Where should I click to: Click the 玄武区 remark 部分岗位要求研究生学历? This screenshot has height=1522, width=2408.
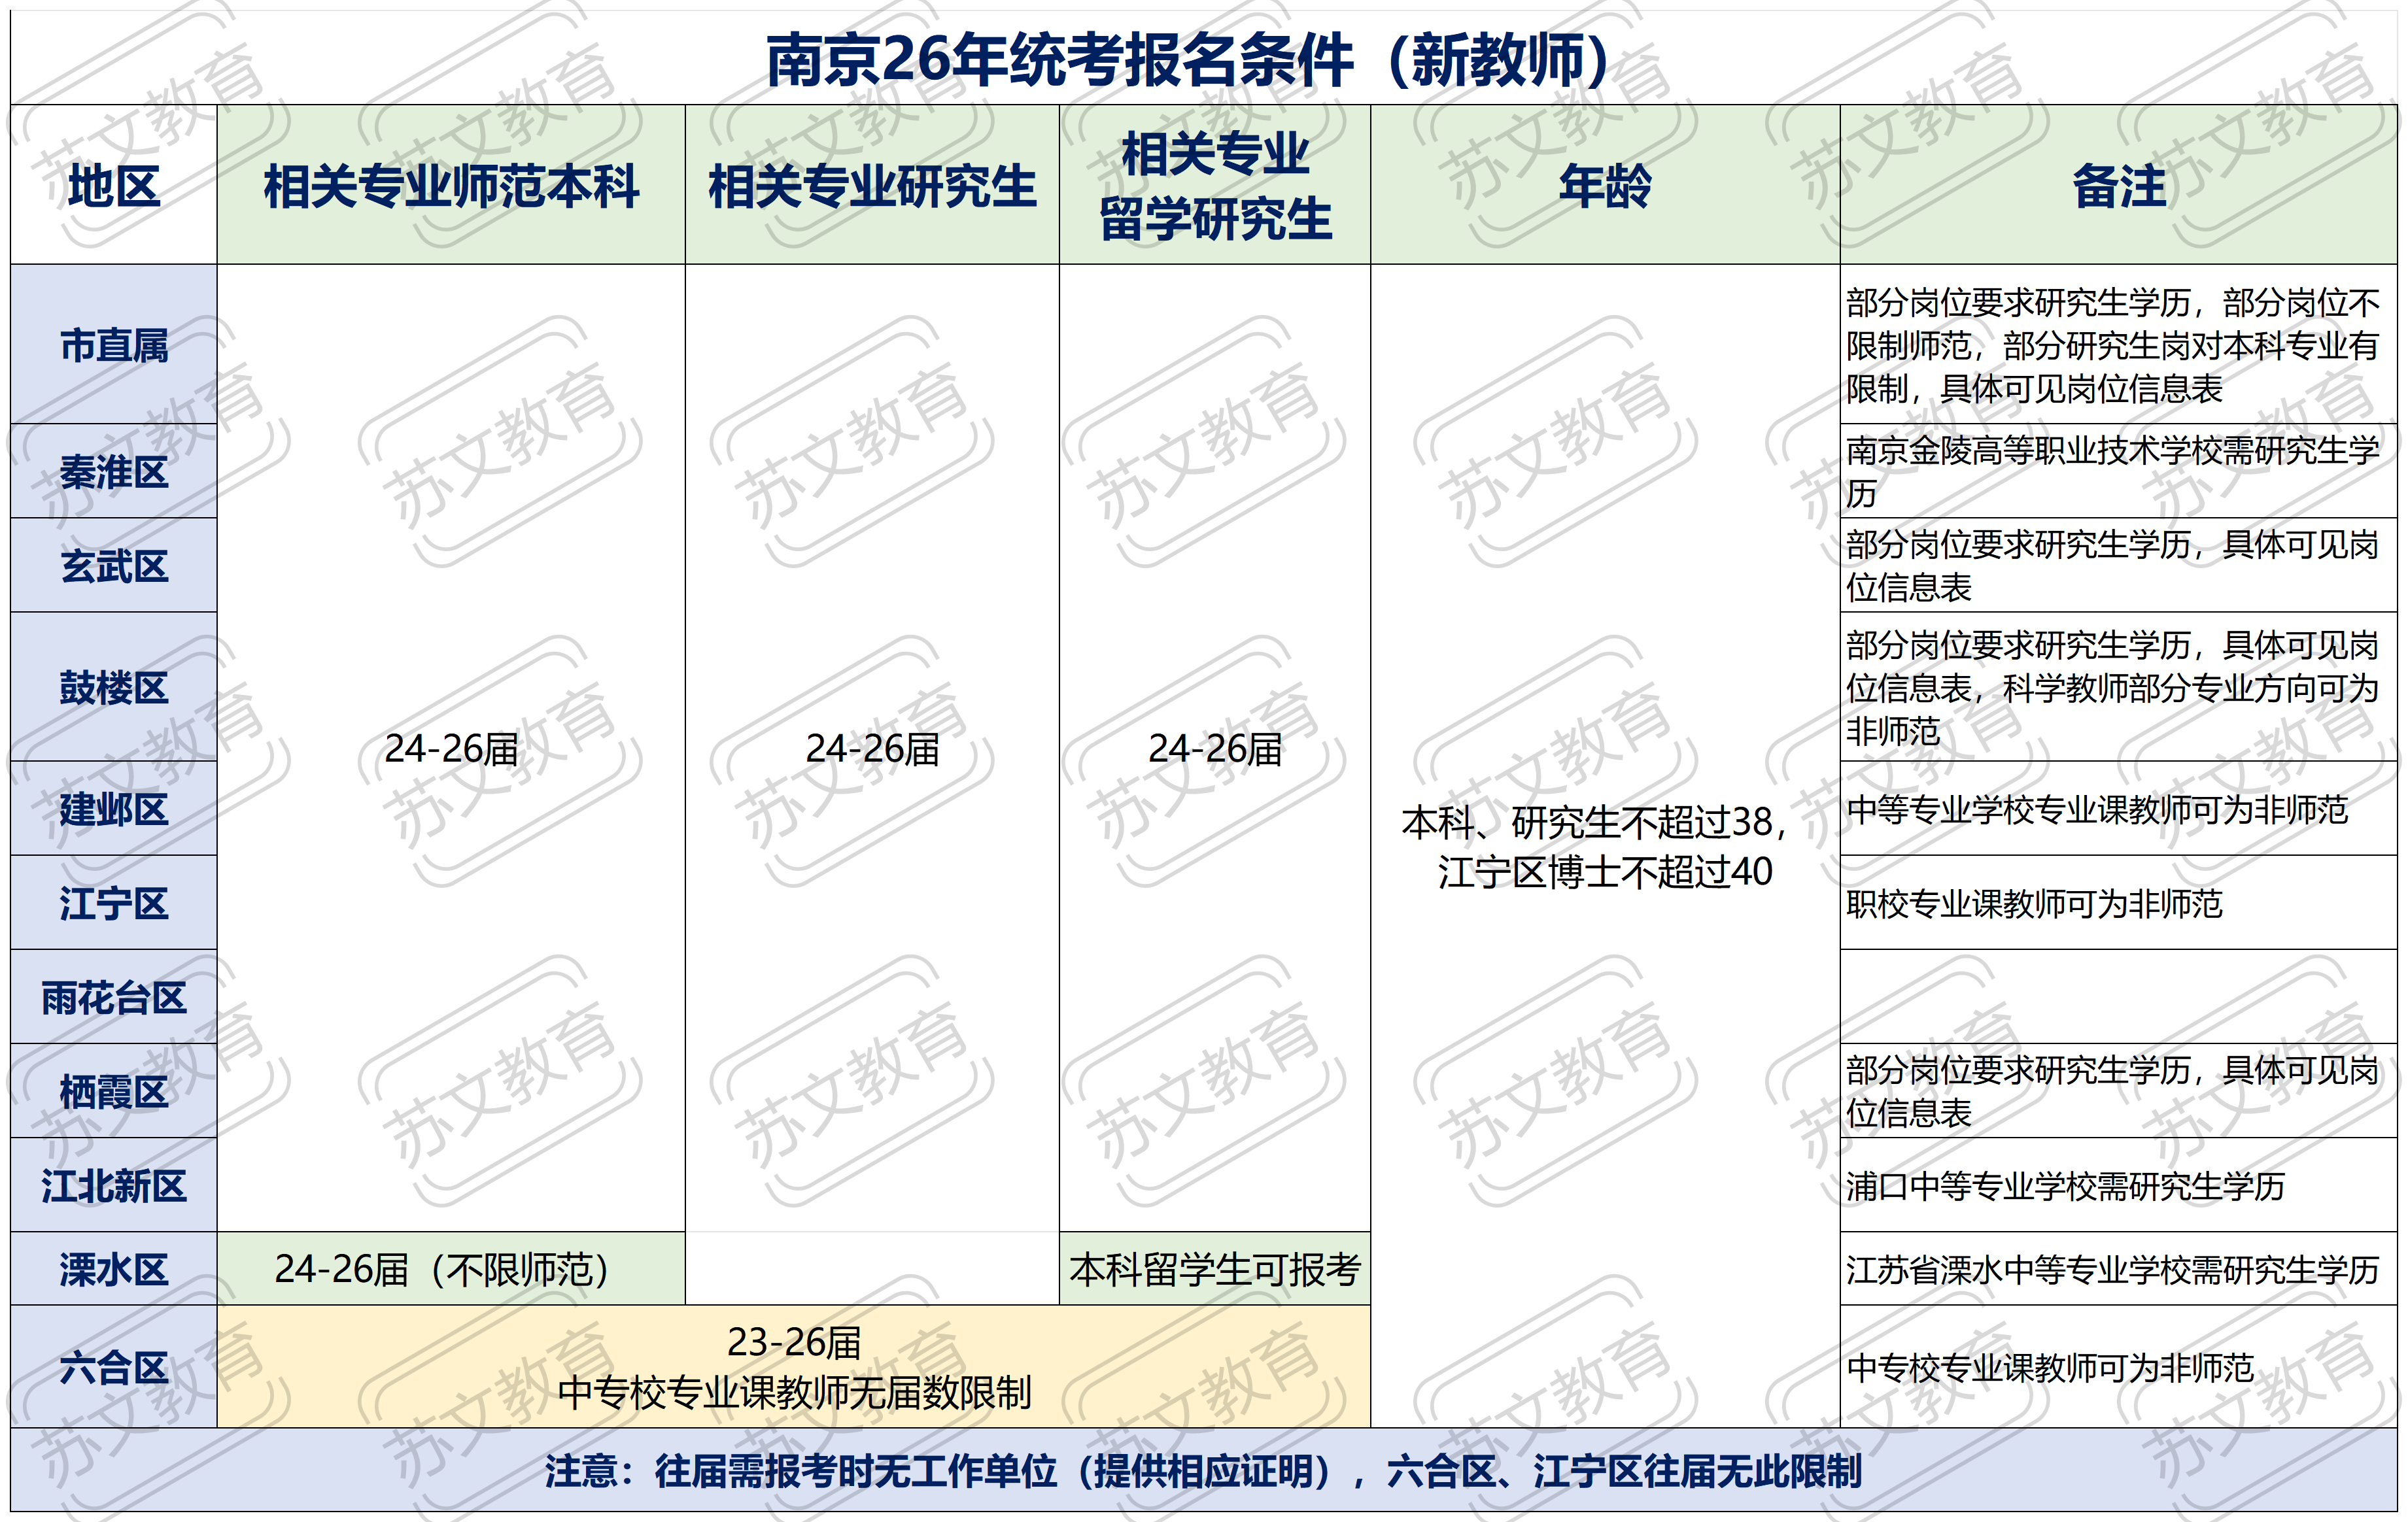(x=2119, y=565)
